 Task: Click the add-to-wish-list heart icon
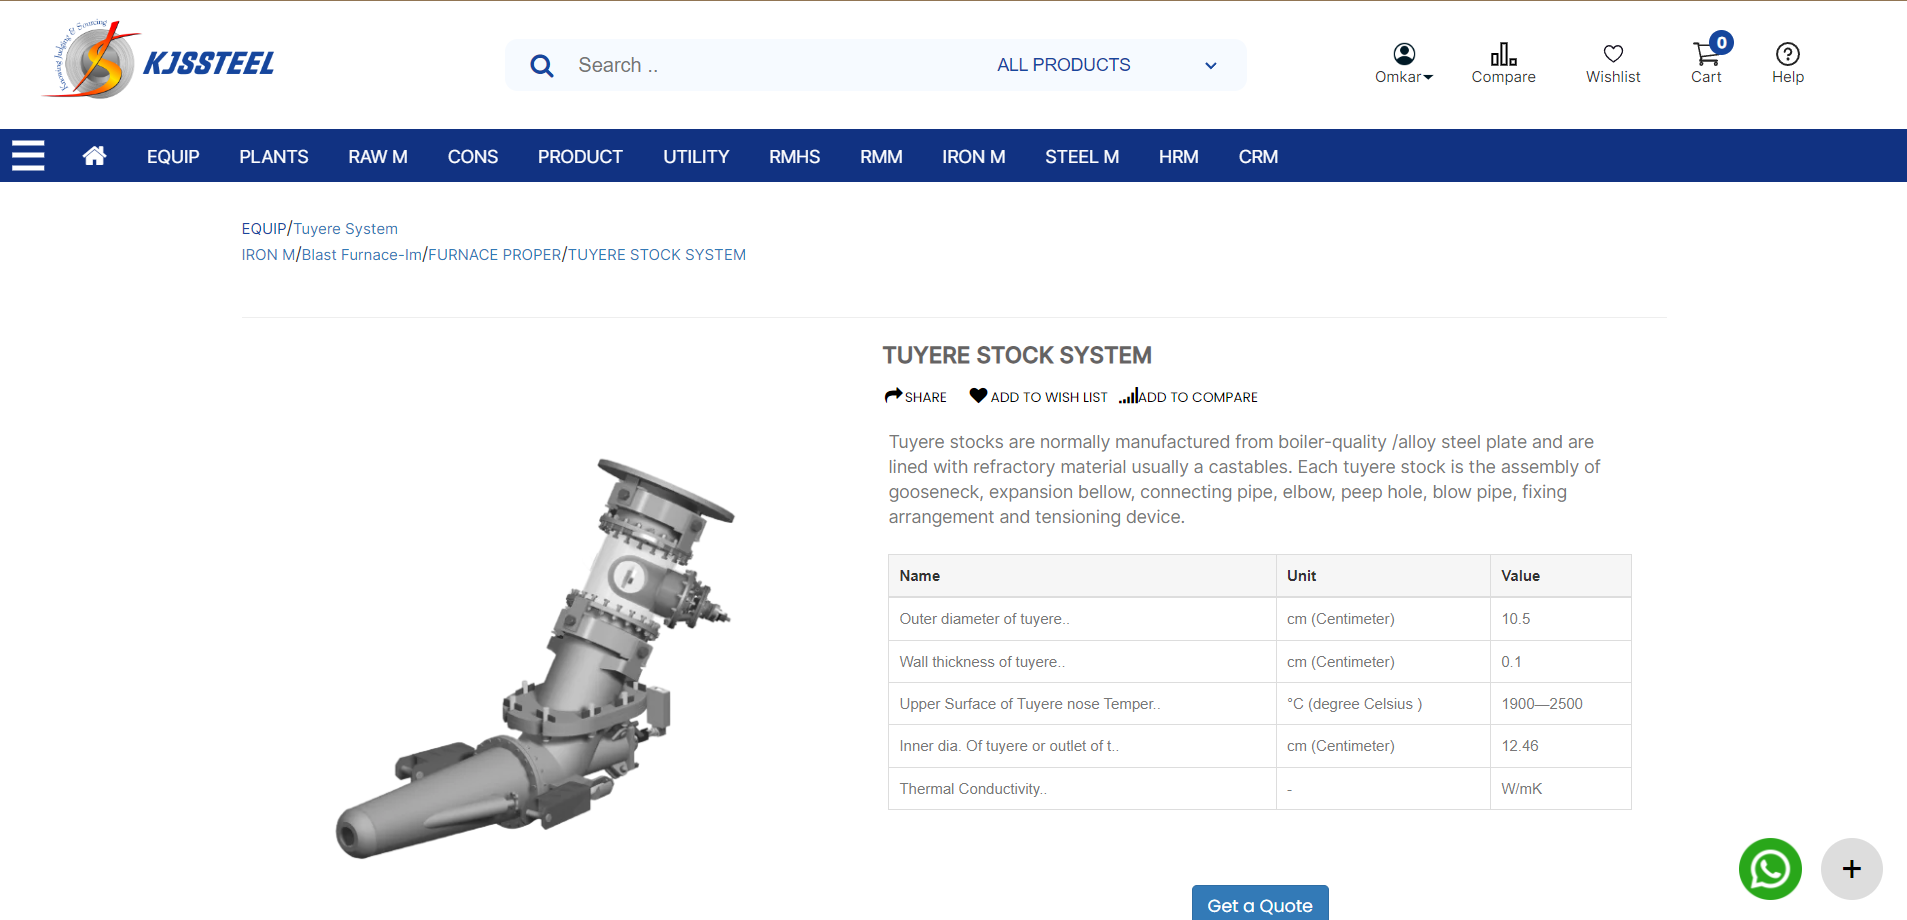point(978,396)
